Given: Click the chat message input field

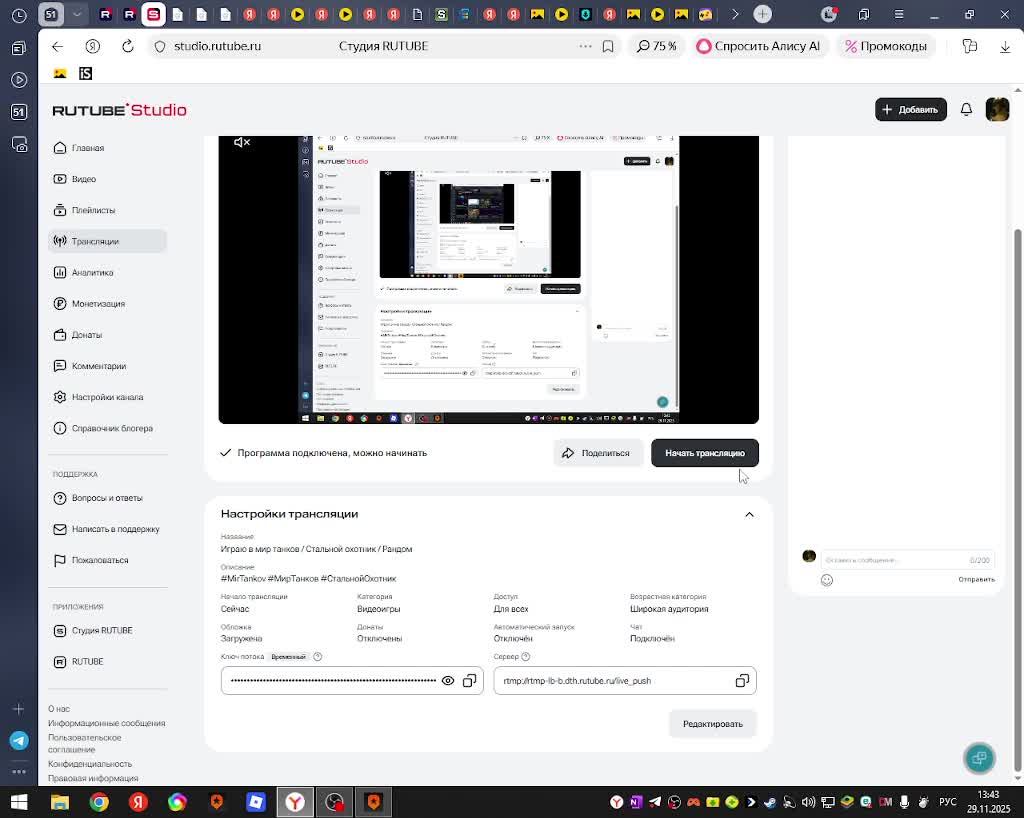Looking at the screenshot, I should [908, 560].
